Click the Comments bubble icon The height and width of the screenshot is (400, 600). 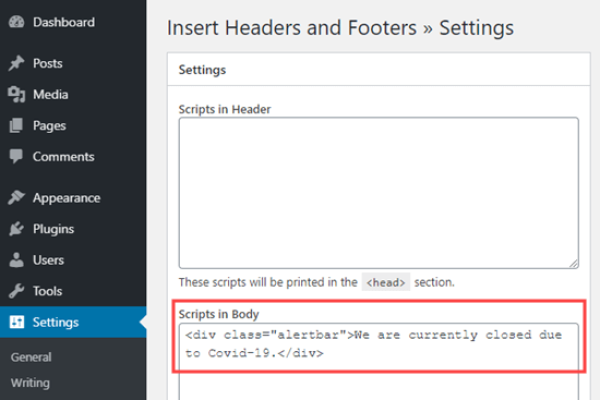(x=16, y=157)
